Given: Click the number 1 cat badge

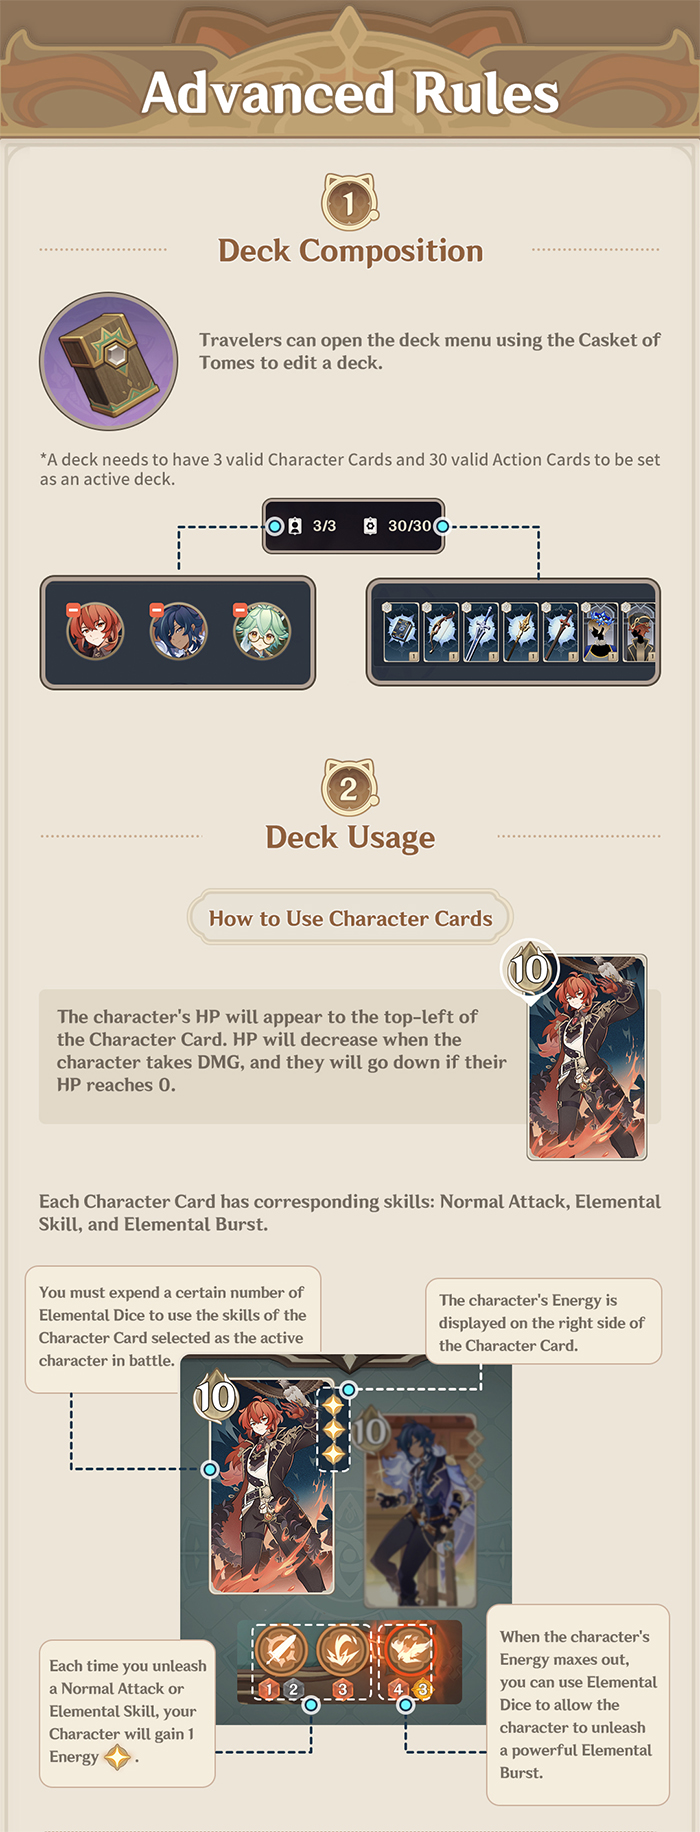Looking at the screenshot, I should (348, 202).
